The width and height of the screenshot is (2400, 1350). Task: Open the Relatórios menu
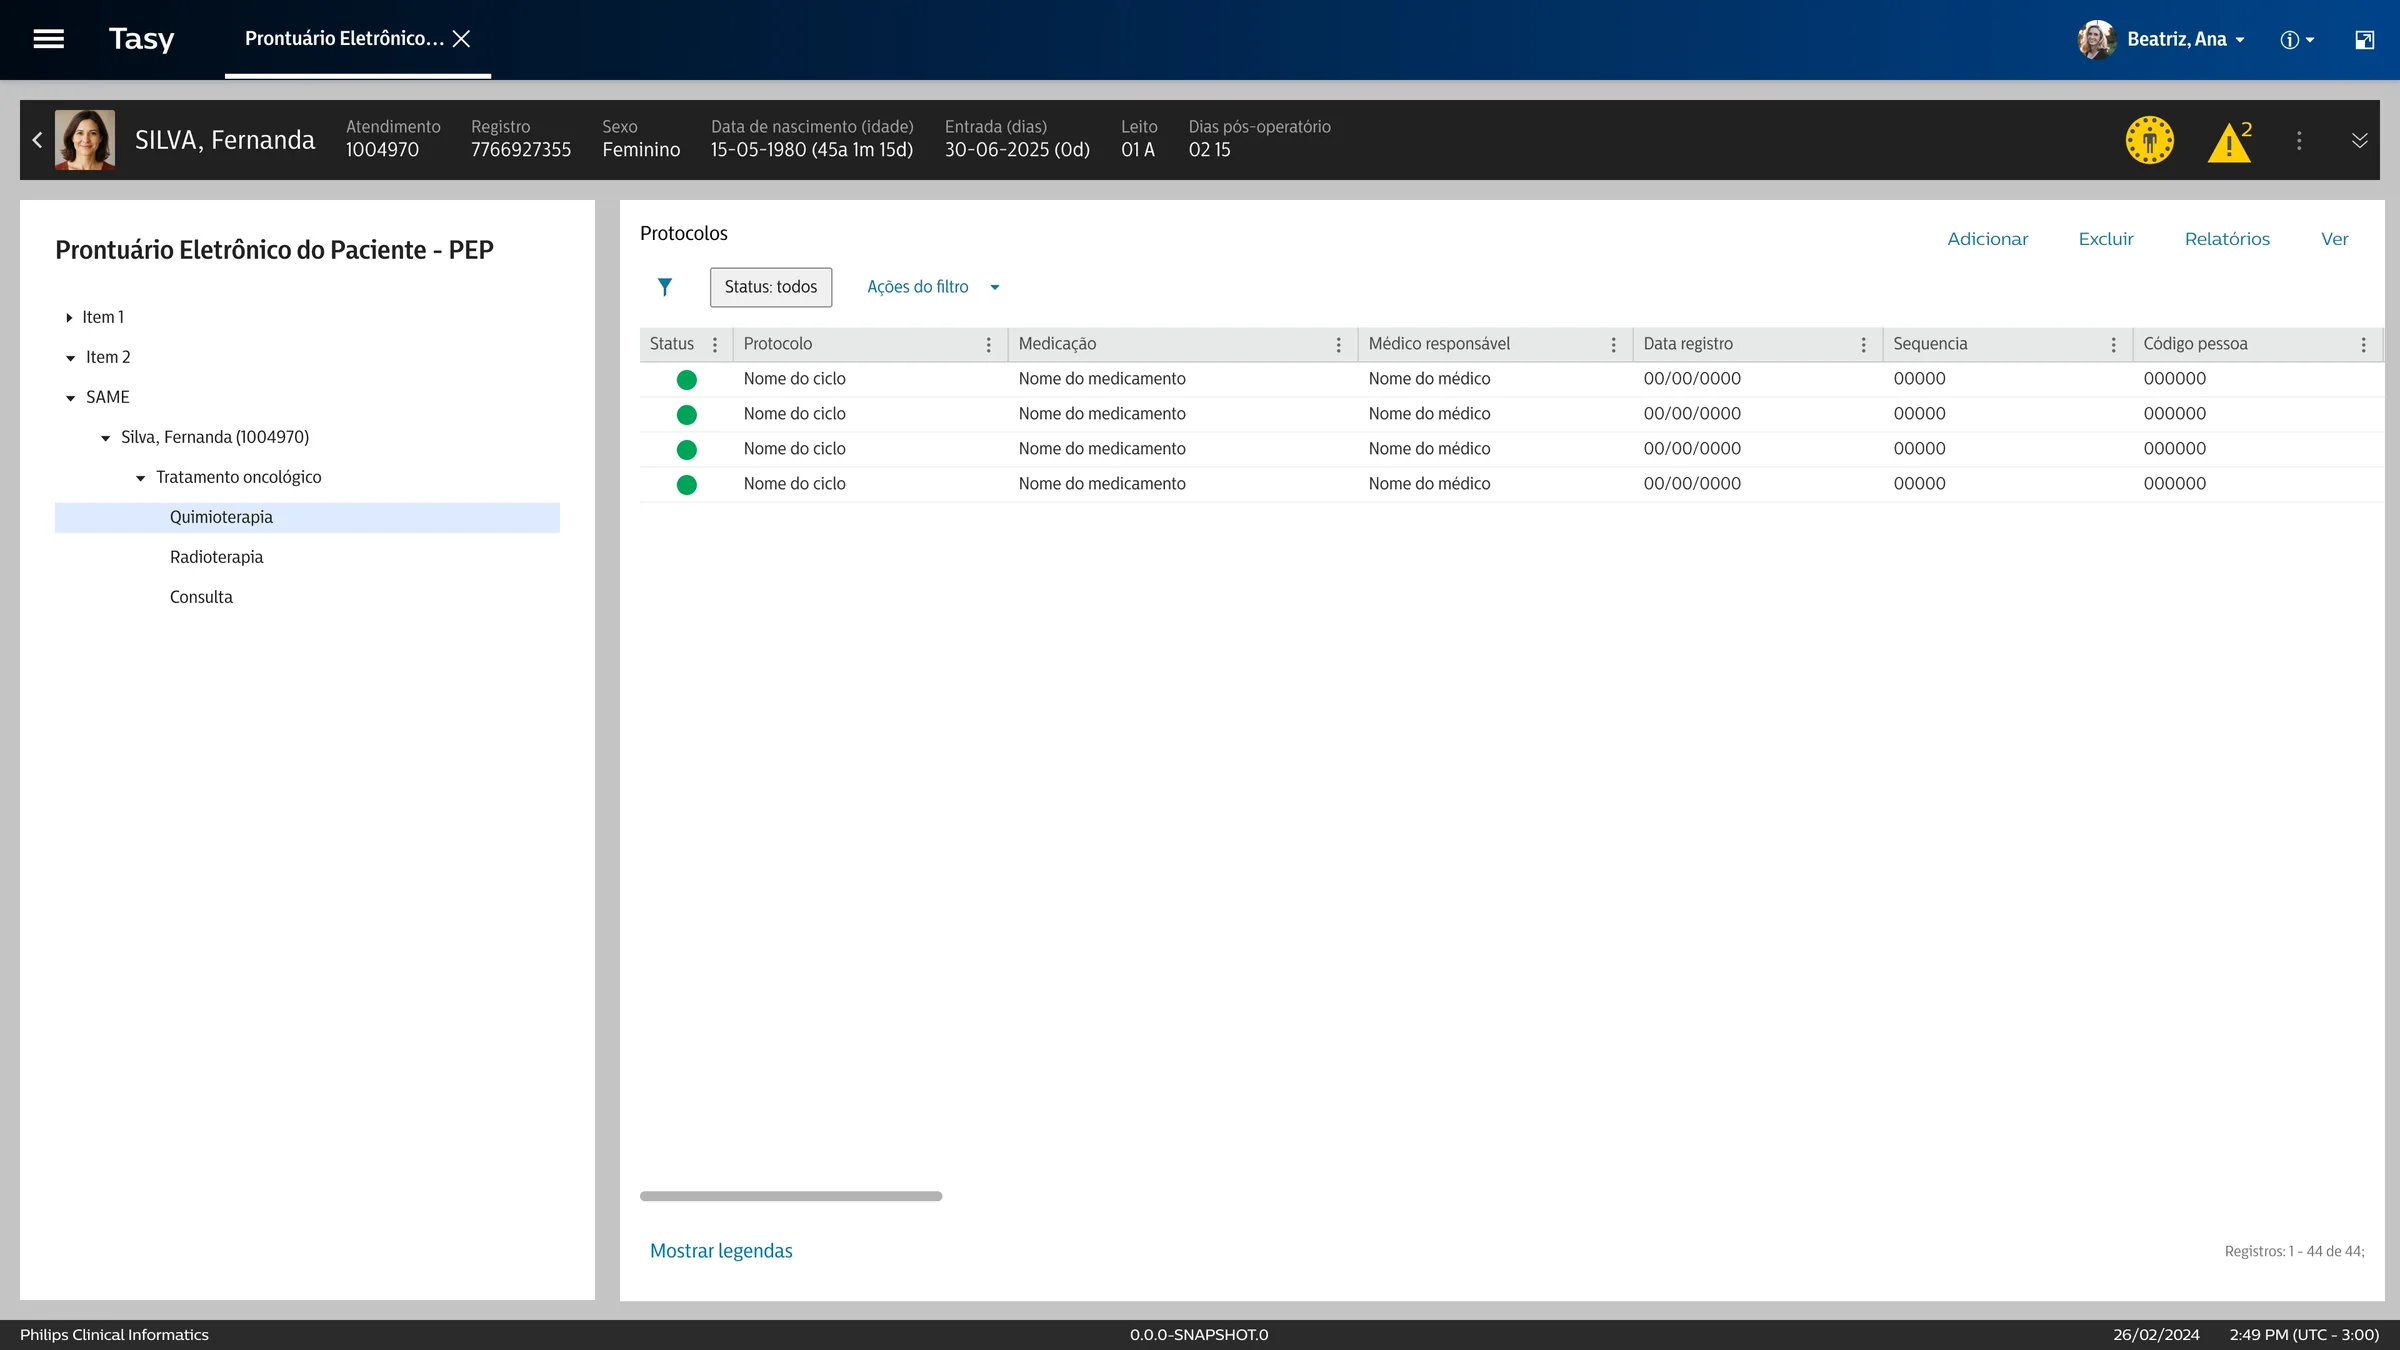point(2227,239)
